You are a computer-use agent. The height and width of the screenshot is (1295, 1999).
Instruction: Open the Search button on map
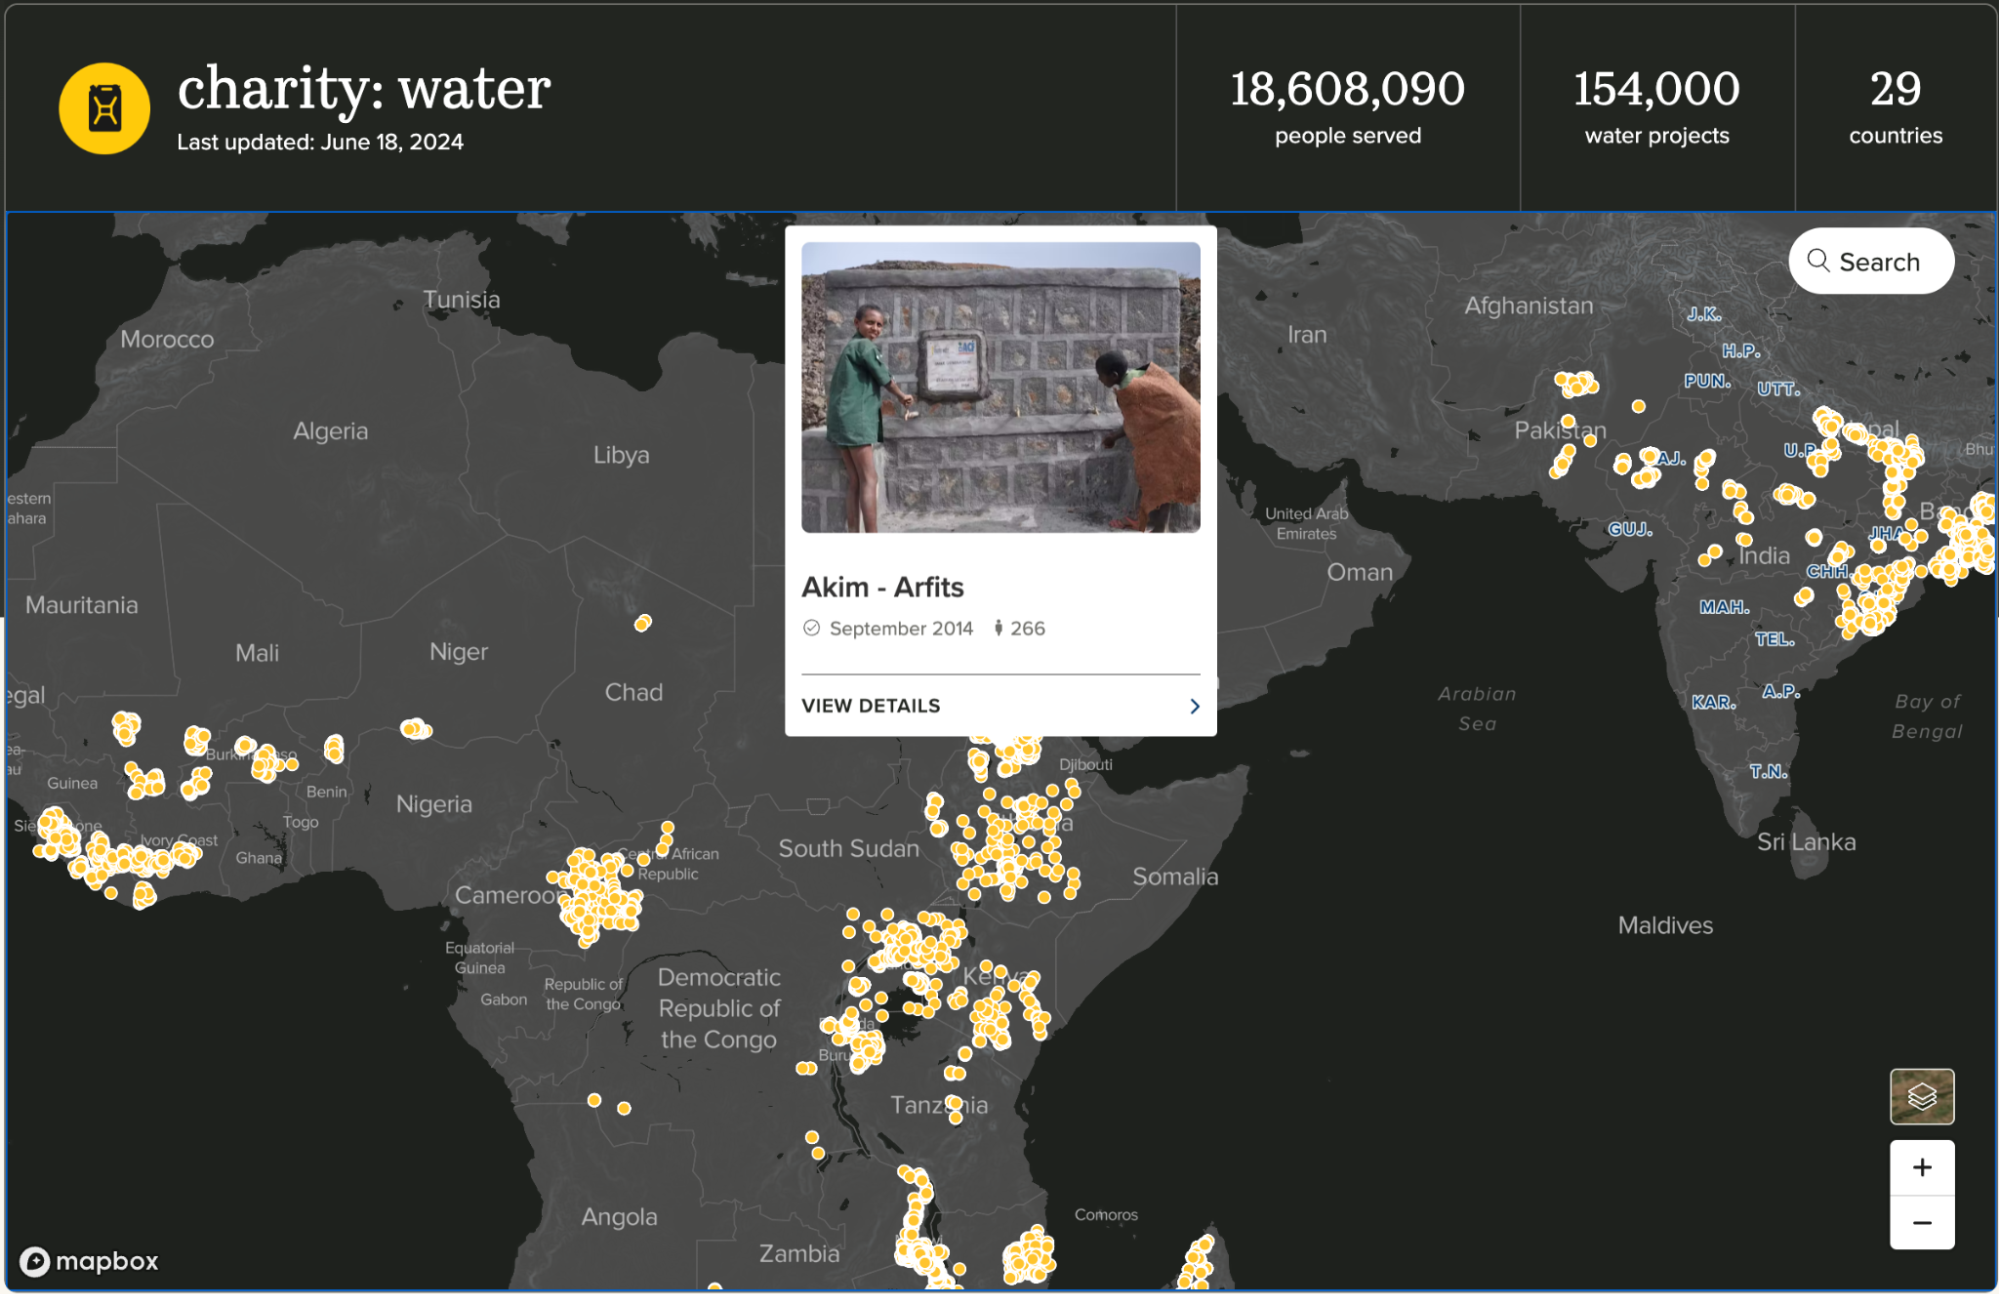1870,261
